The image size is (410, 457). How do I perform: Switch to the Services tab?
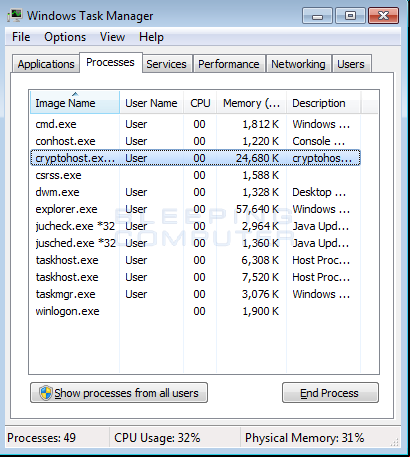166,64
